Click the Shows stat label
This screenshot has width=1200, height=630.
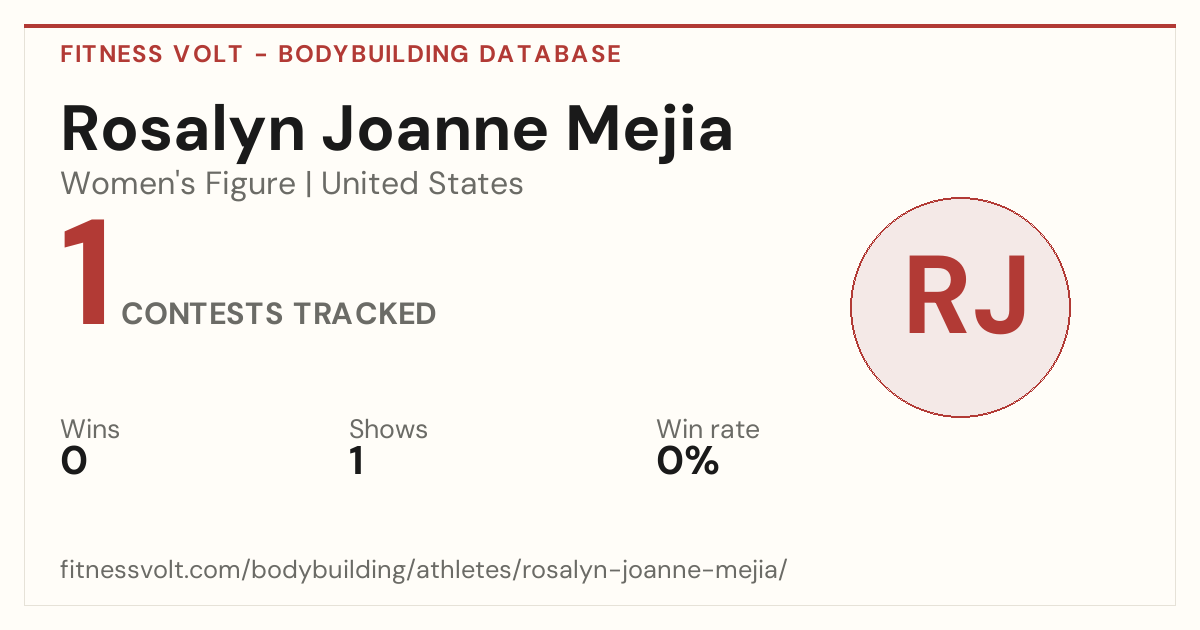(x=388, y=429)
